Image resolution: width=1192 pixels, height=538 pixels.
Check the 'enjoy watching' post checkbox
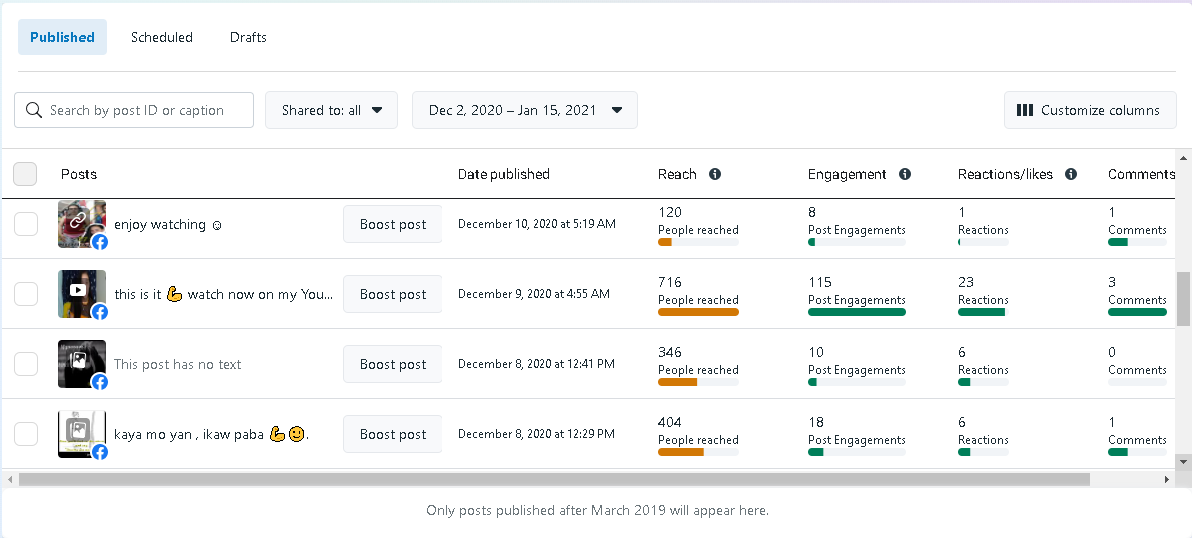[x=26, y=224]
